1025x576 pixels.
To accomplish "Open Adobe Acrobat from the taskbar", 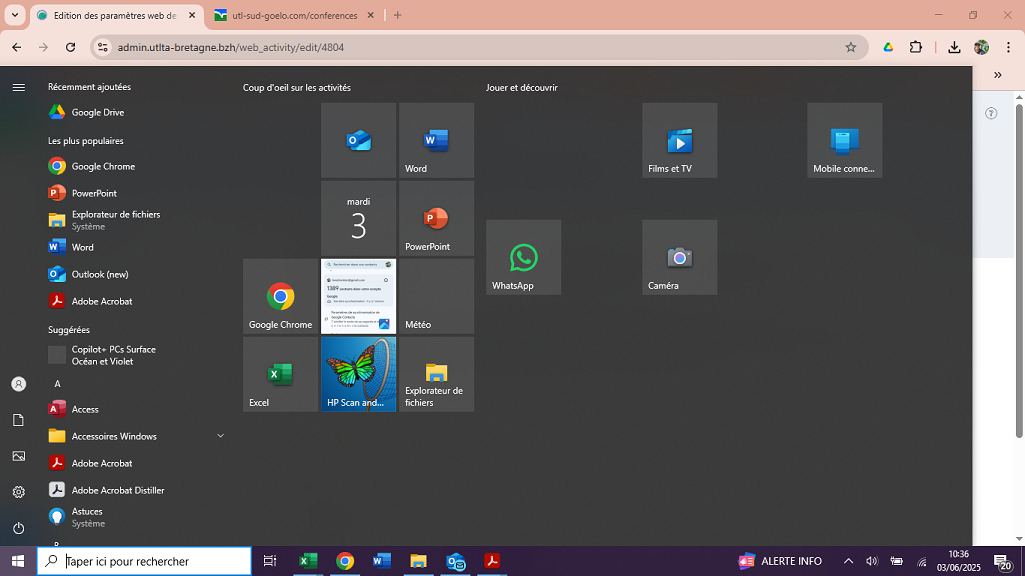I will [492, 561].
